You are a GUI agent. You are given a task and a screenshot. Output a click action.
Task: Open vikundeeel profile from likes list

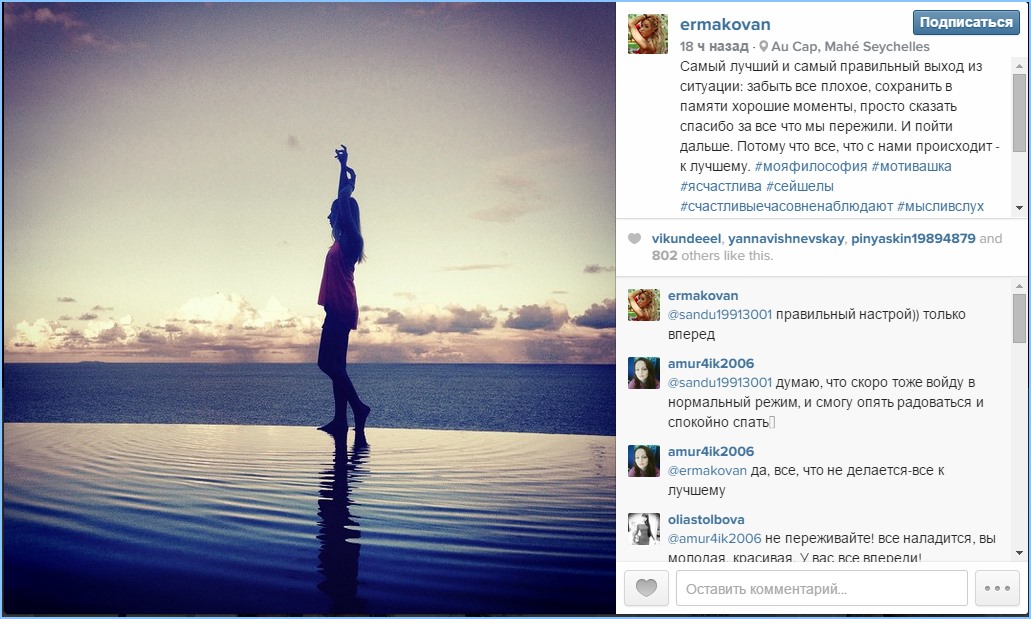coord(686,239)
